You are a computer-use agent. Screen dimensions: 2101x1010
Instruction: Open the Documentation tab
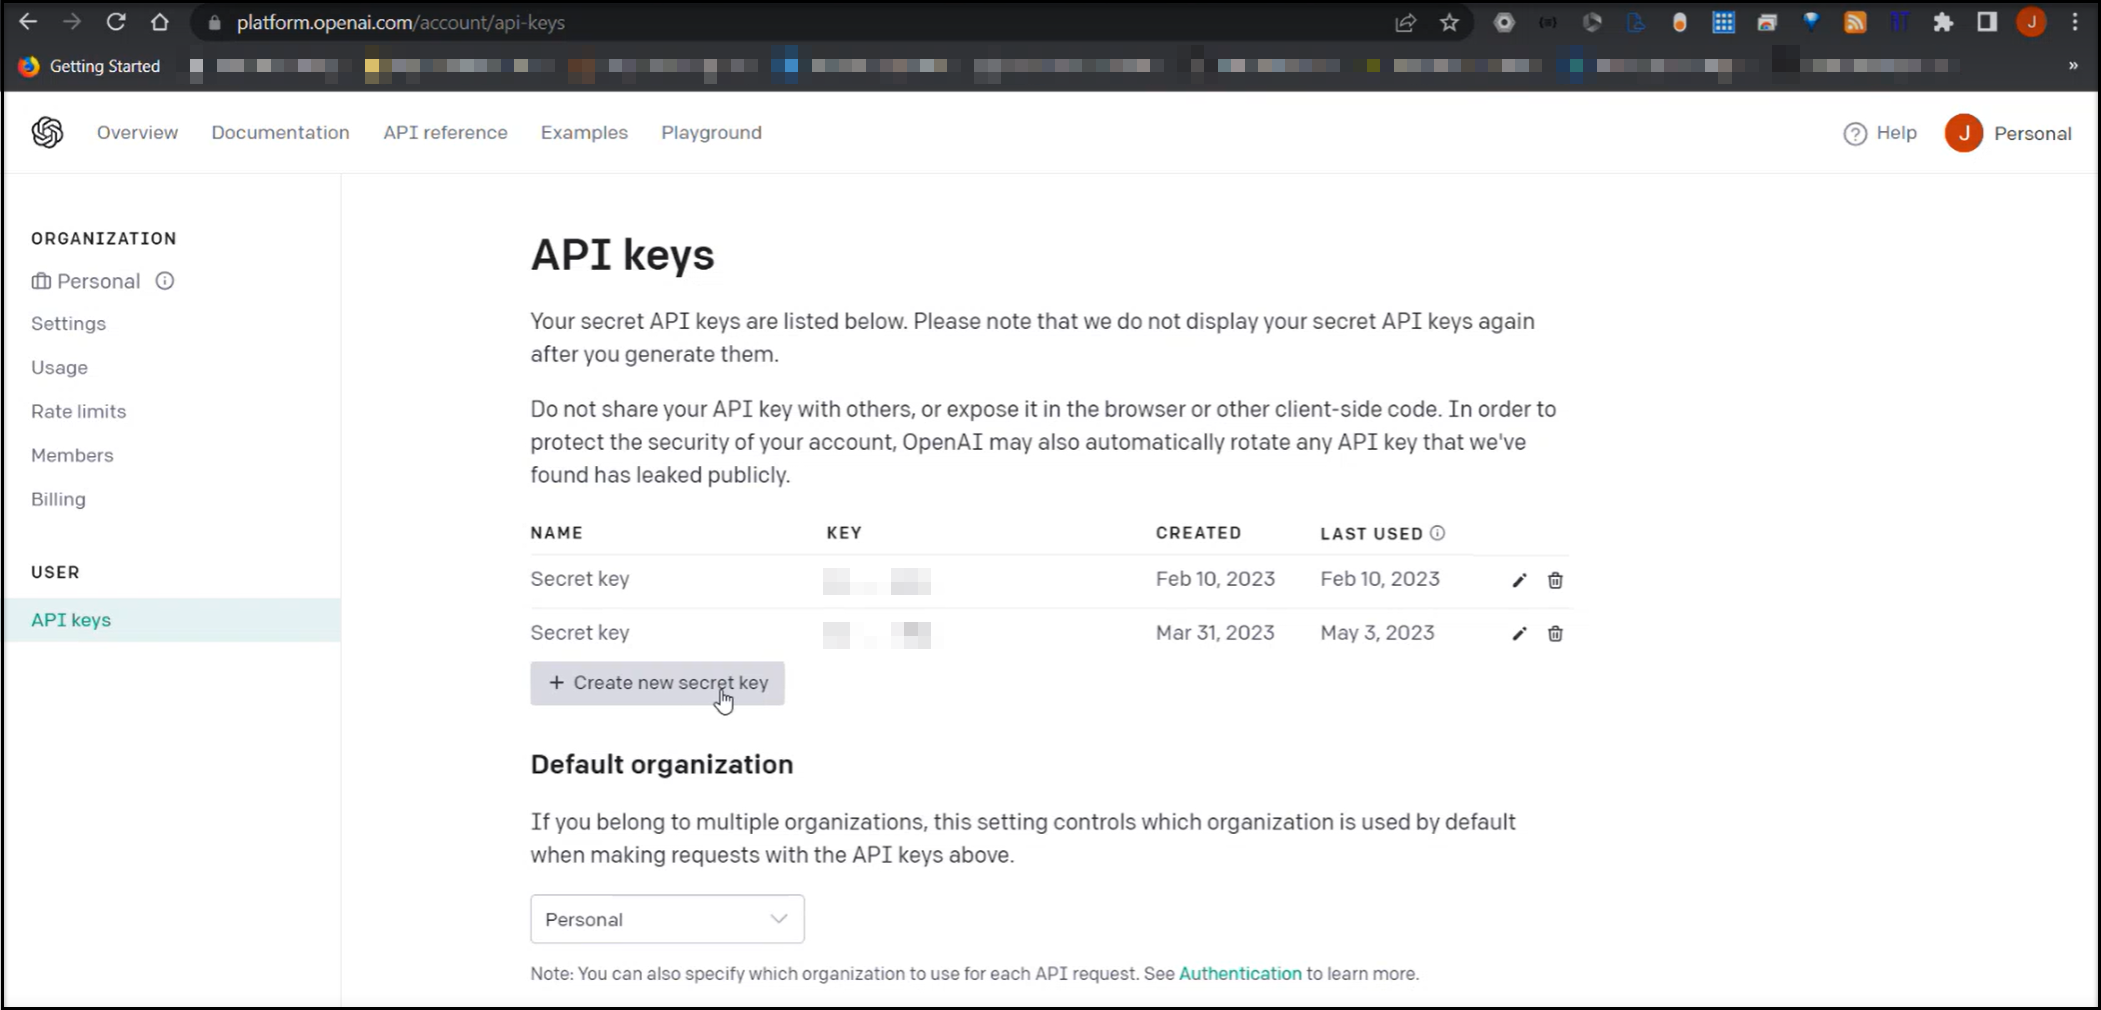pos(280,132)
